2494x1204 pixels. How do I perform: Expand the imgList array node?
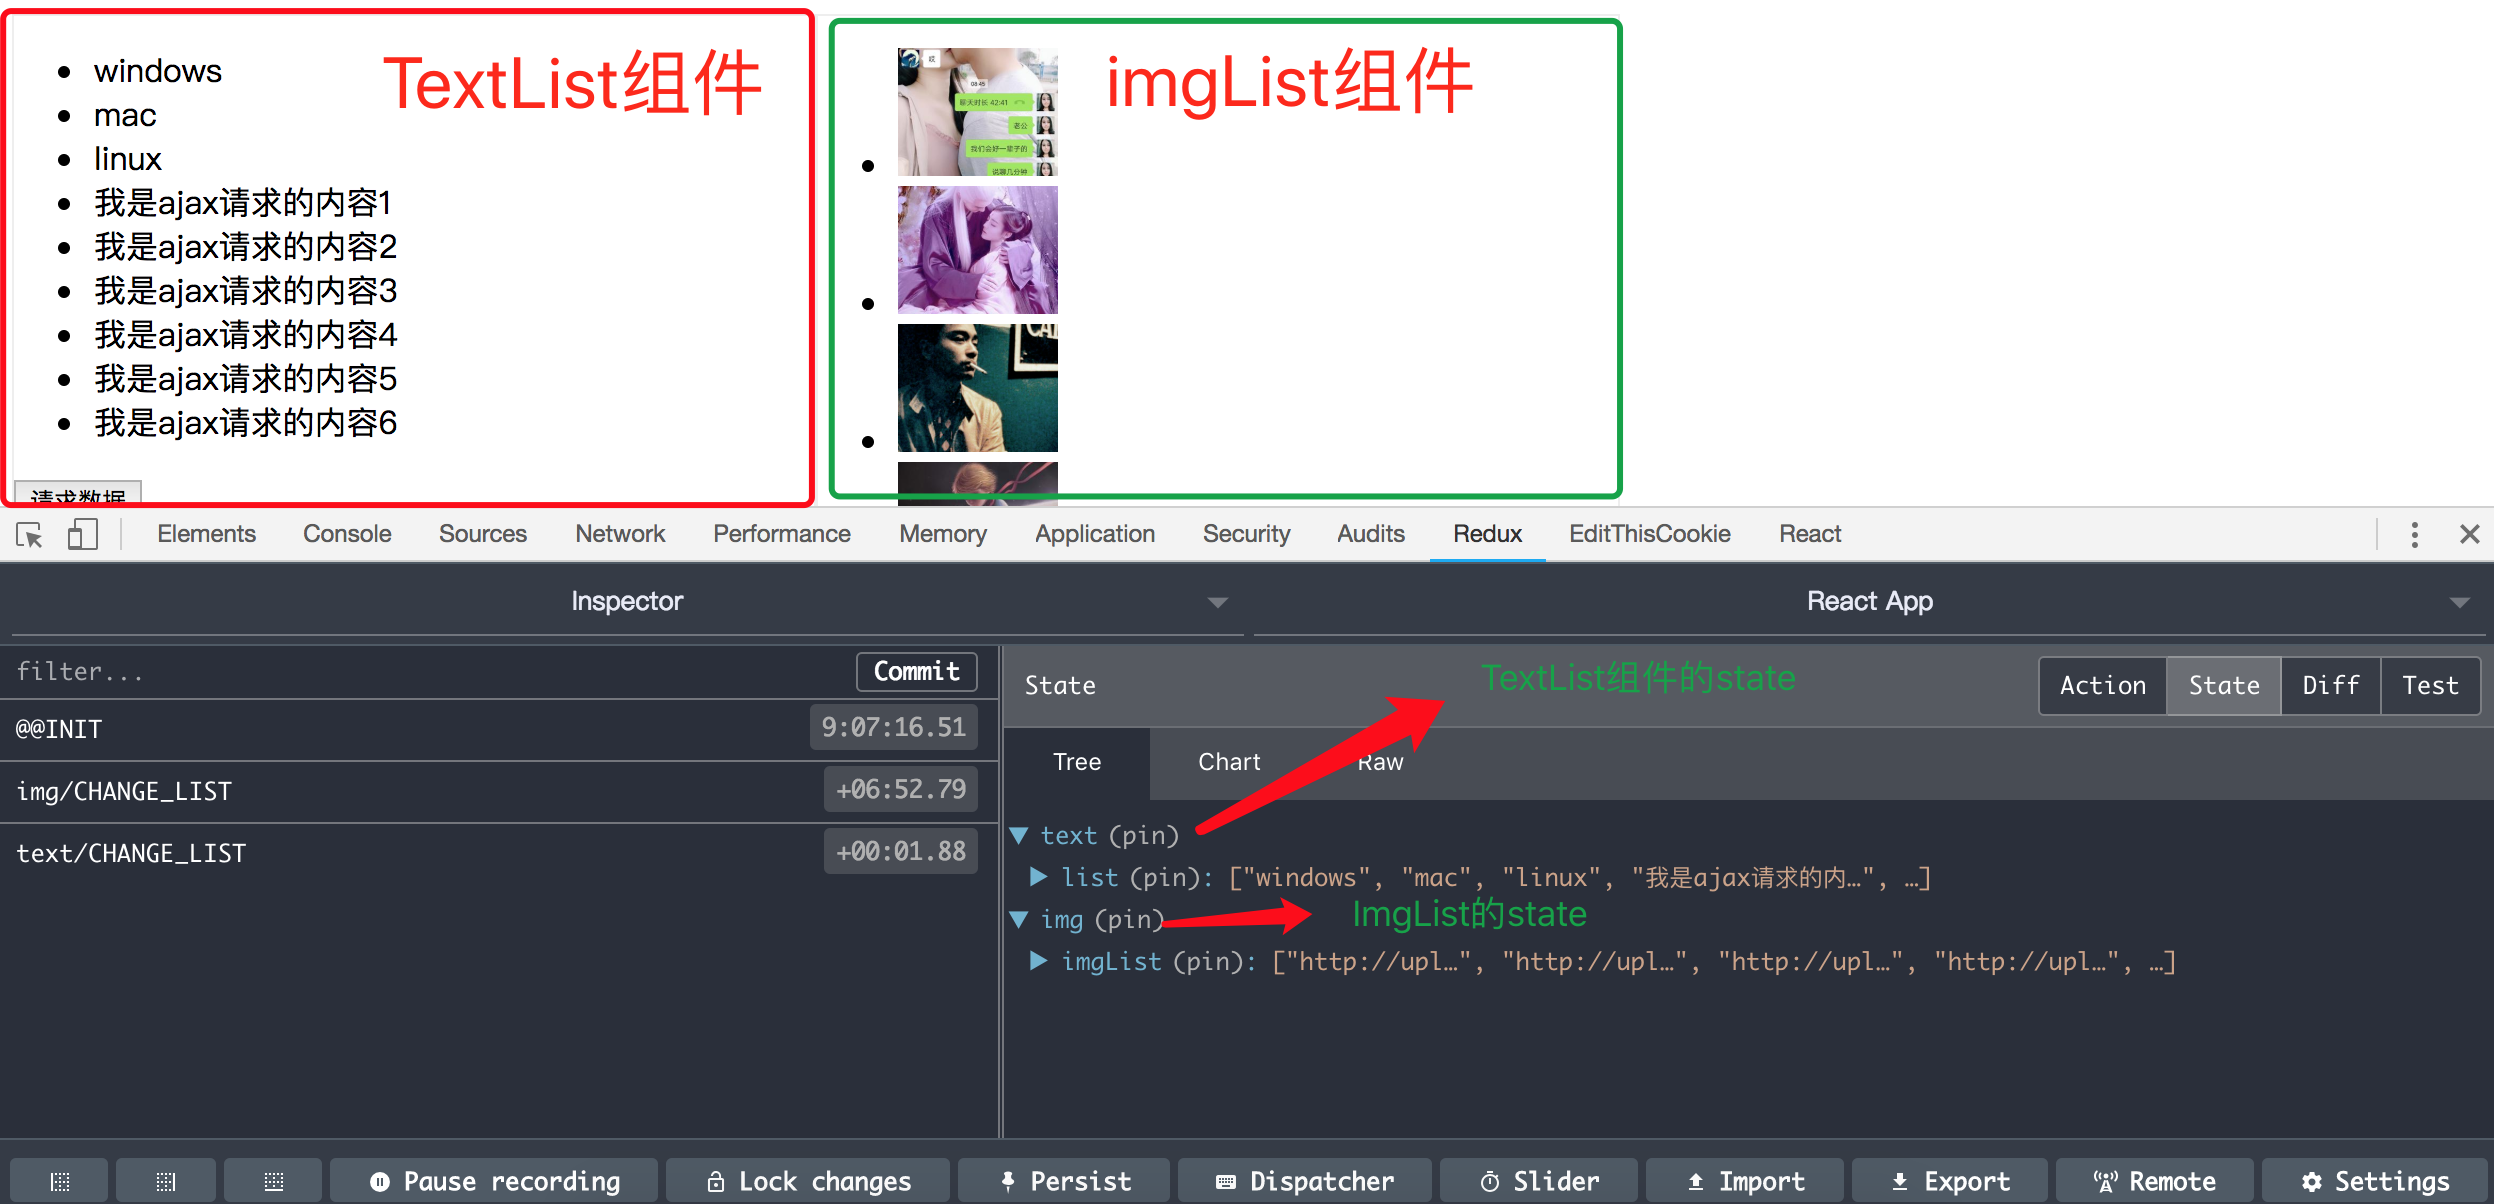1039,961
